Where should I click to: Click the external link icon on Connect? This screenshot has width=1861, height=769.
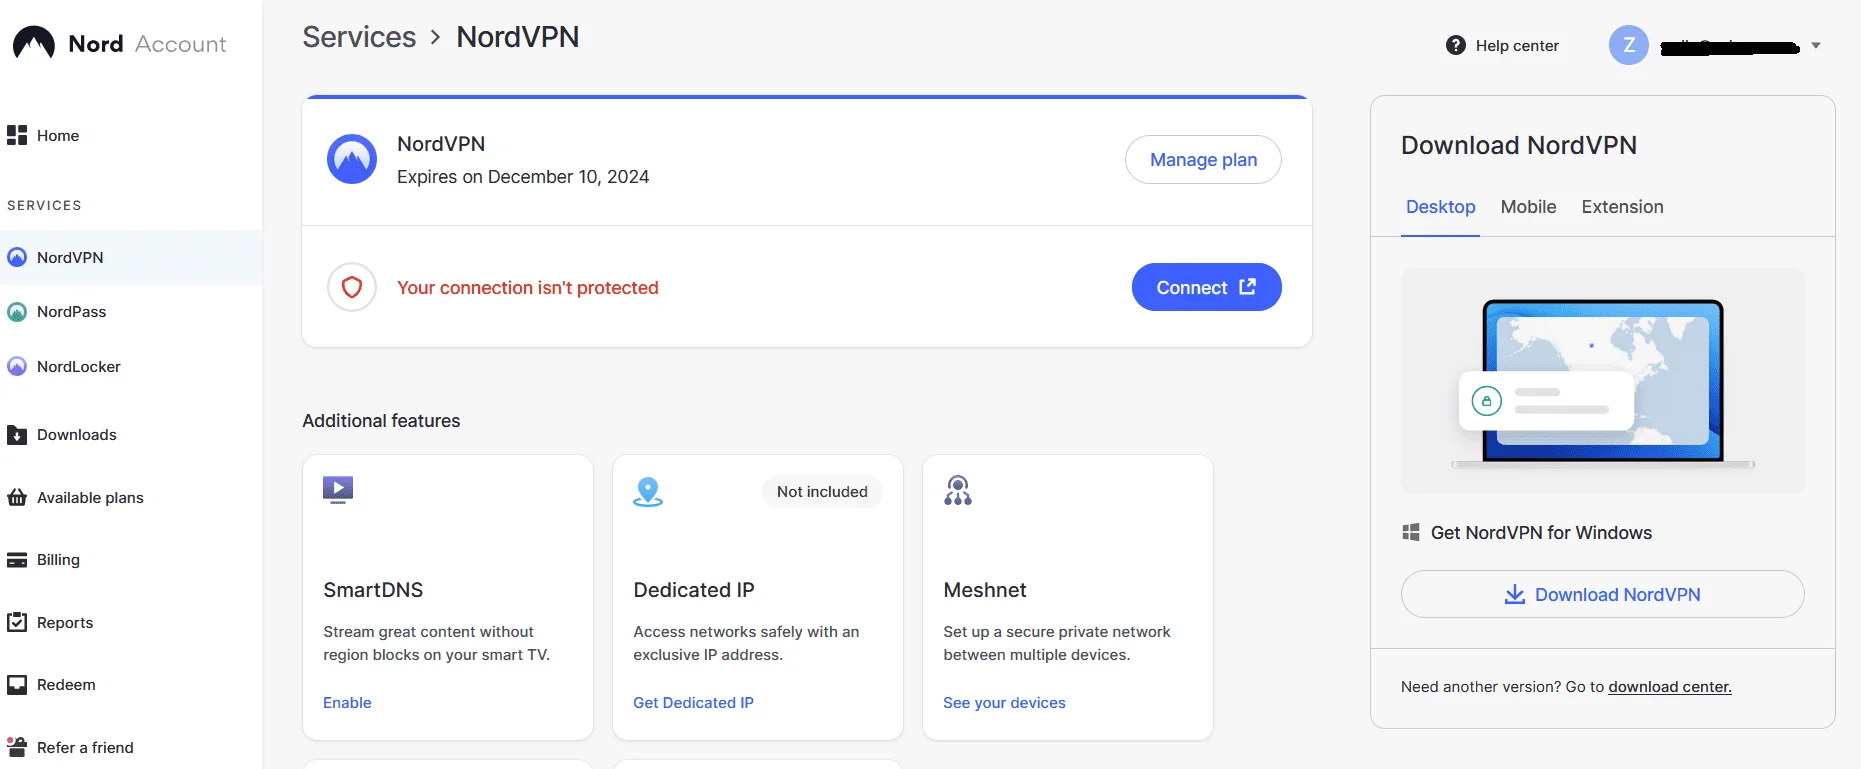click(1247, 287)
